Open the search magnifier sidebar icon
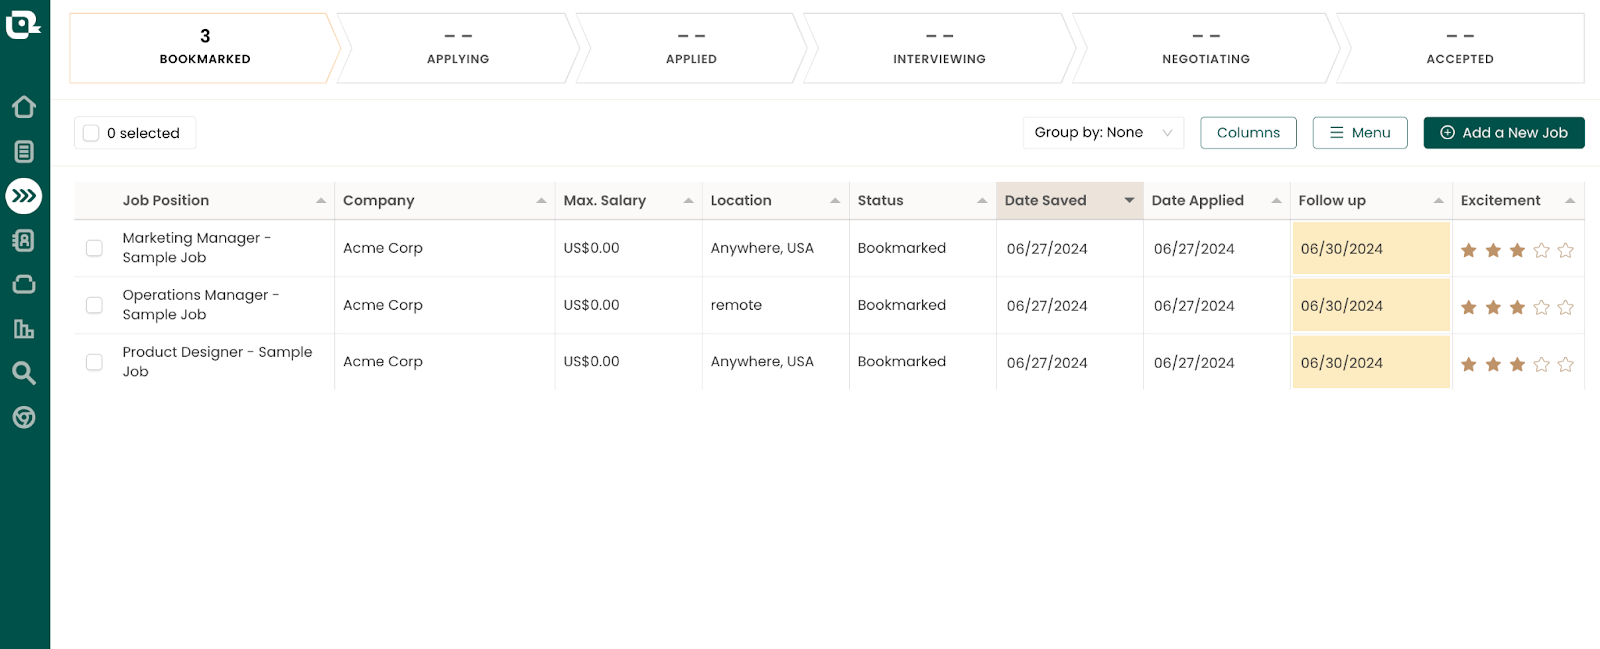This screenshot has width=1600, height=649. tap(24, 373)
